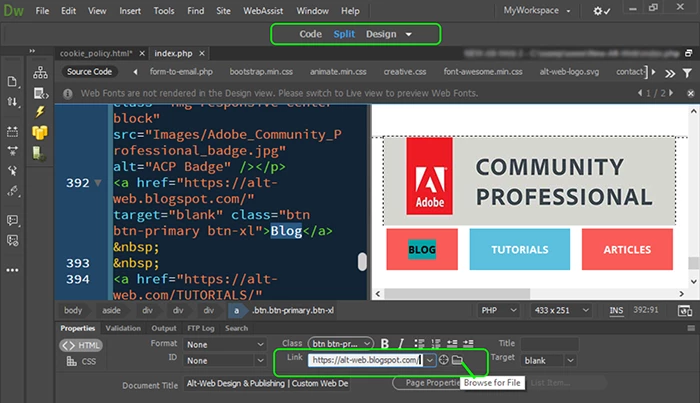
Task: Open the Properties panel options menu icon
Action: [691, 328]
